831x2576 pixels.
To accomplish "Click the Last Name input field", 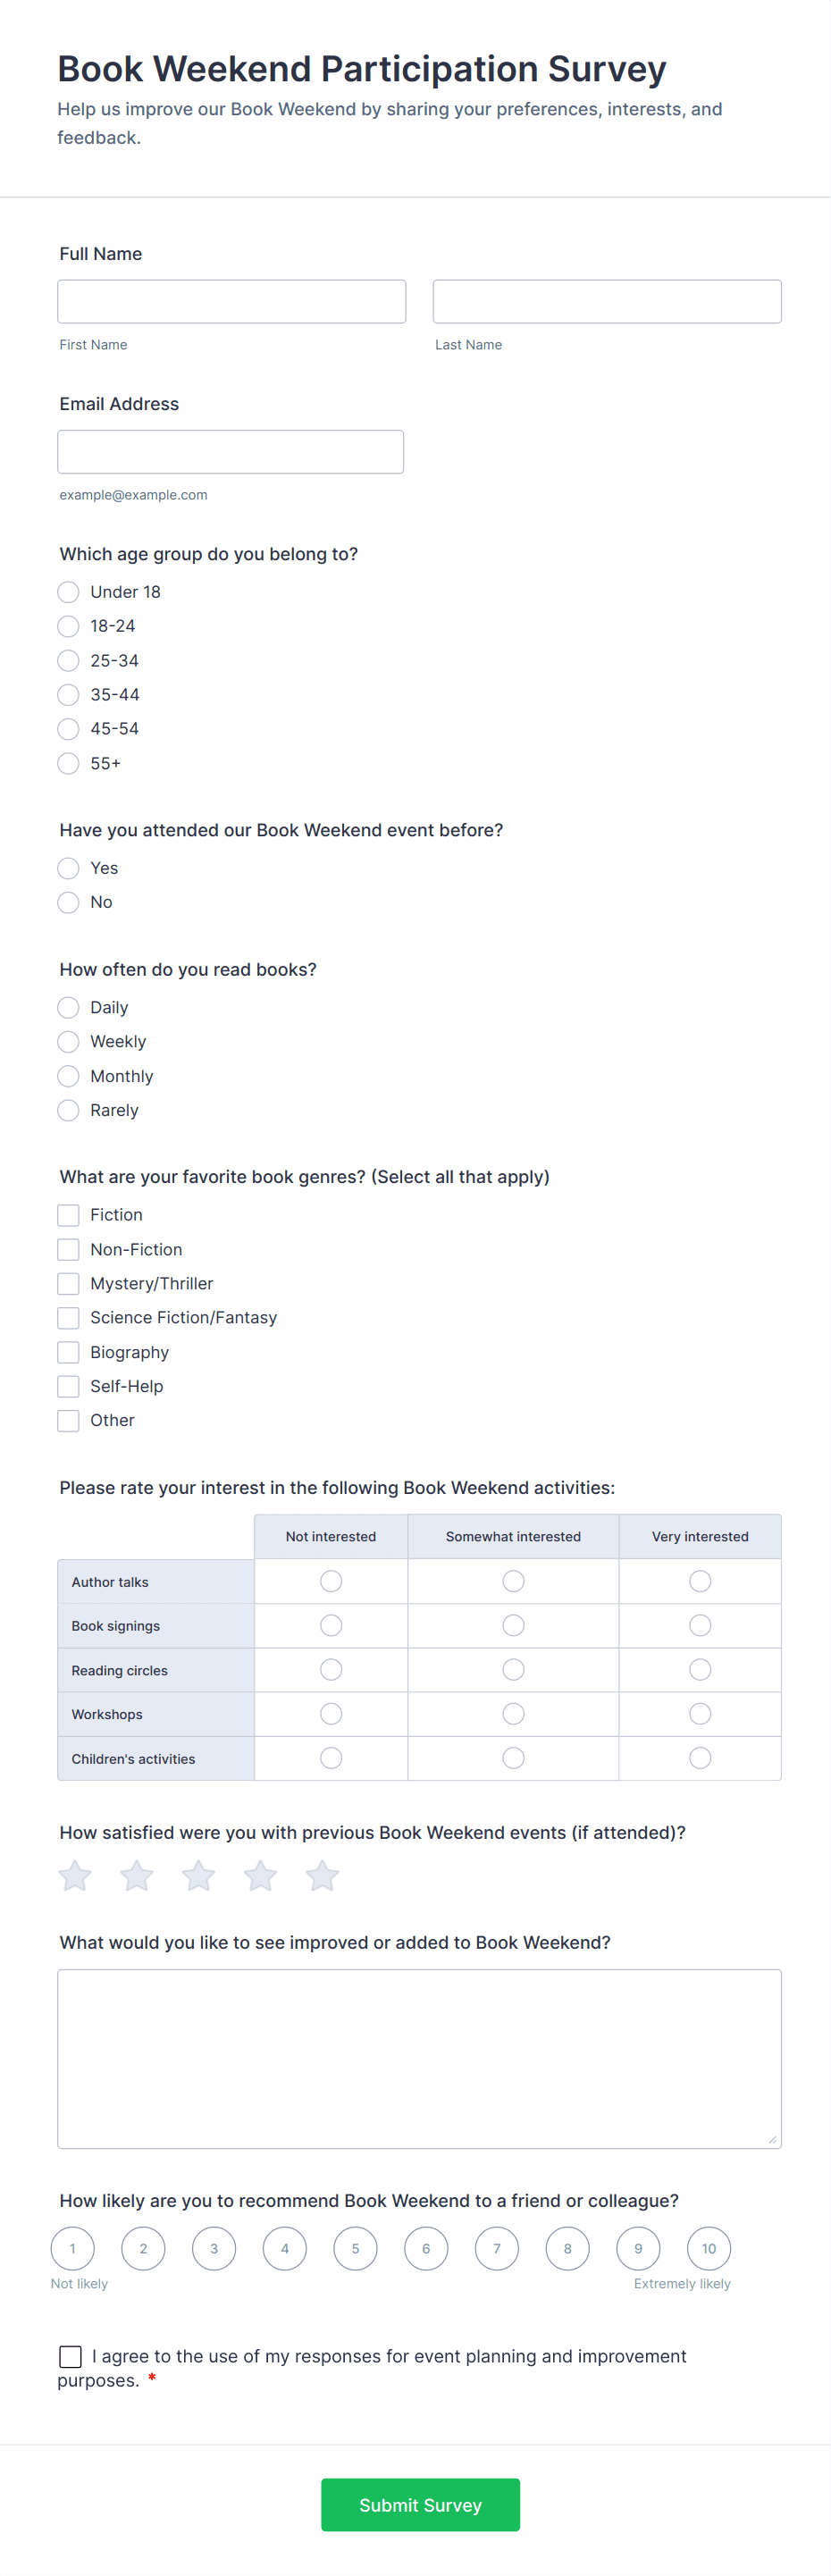I will click(606, 301).
